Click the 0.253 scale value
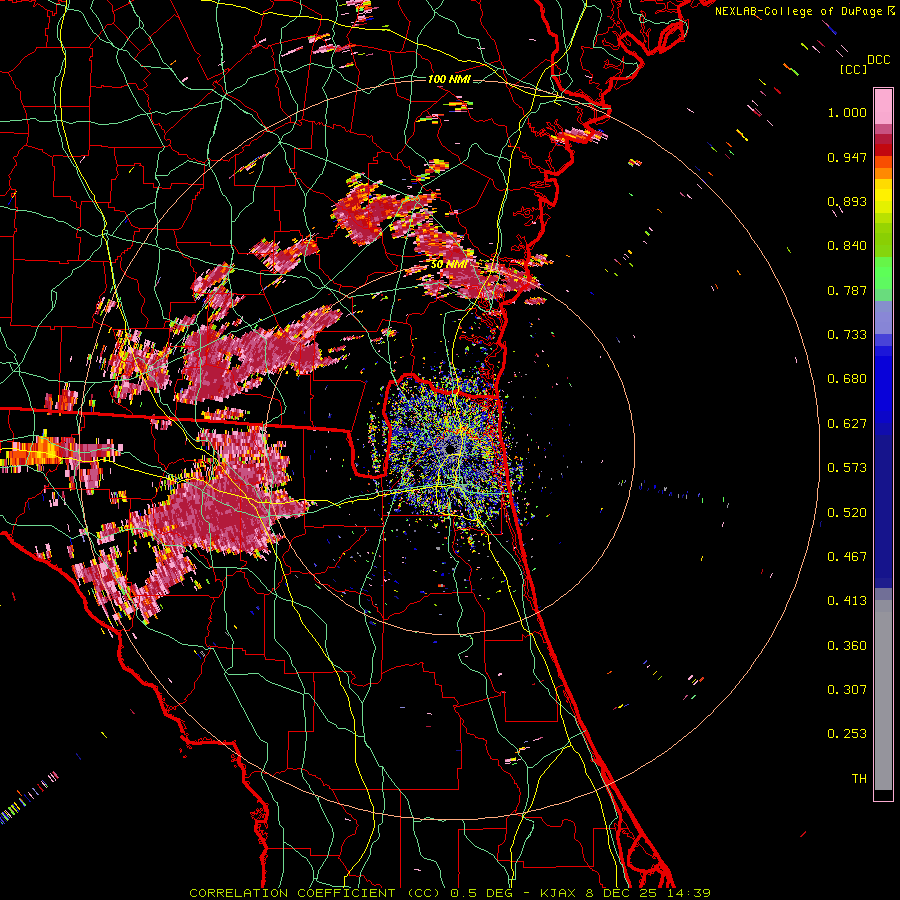Viewport: 900px width, 900px height. [x=847, y=734]
